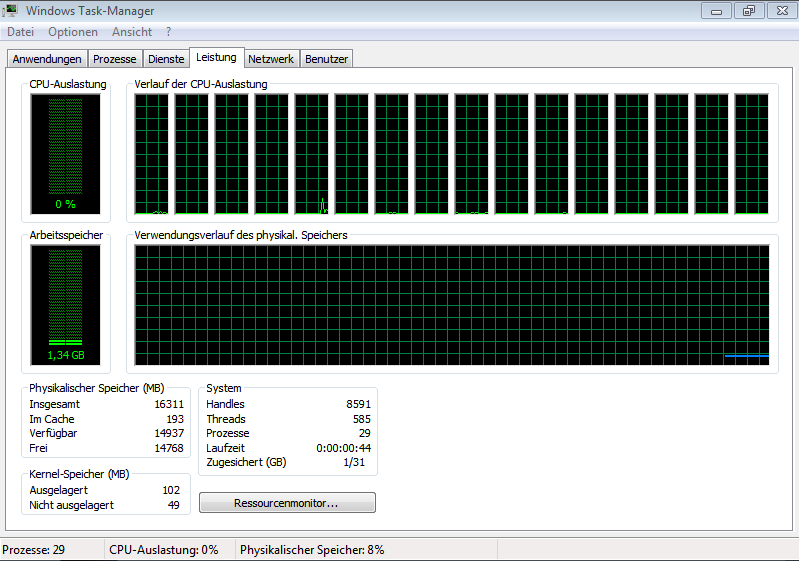
Task: Click the Task-Manager title bar icon
Action: [10, 10]
